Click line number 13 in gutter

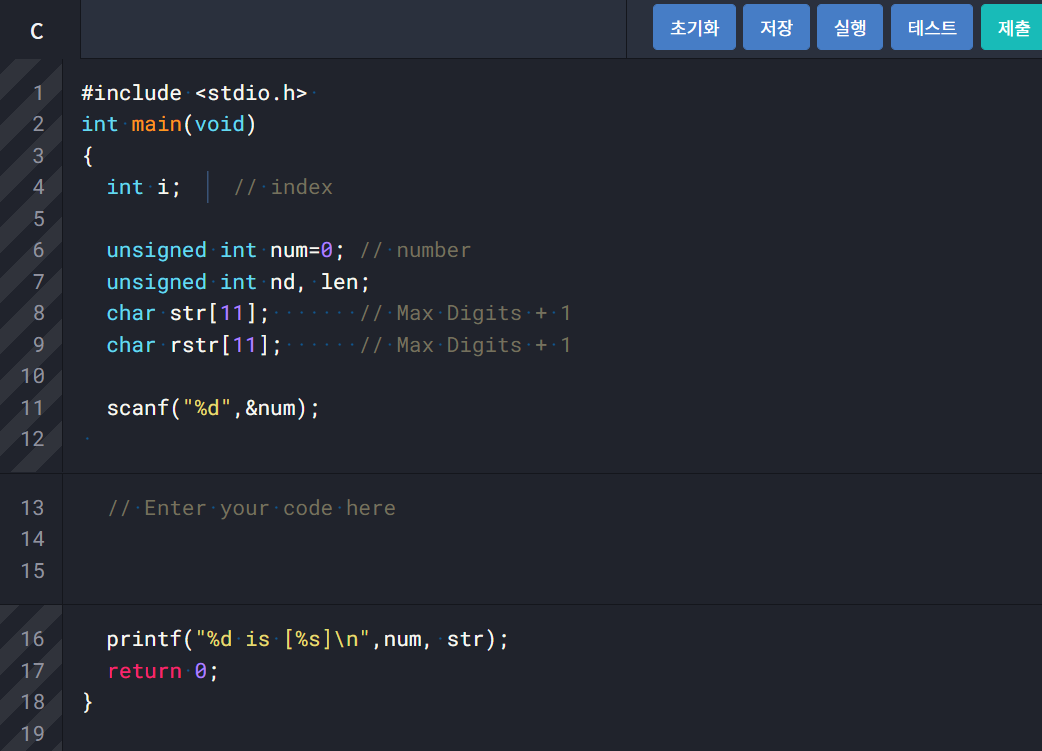pyautogui.click(x=33, y=508)
